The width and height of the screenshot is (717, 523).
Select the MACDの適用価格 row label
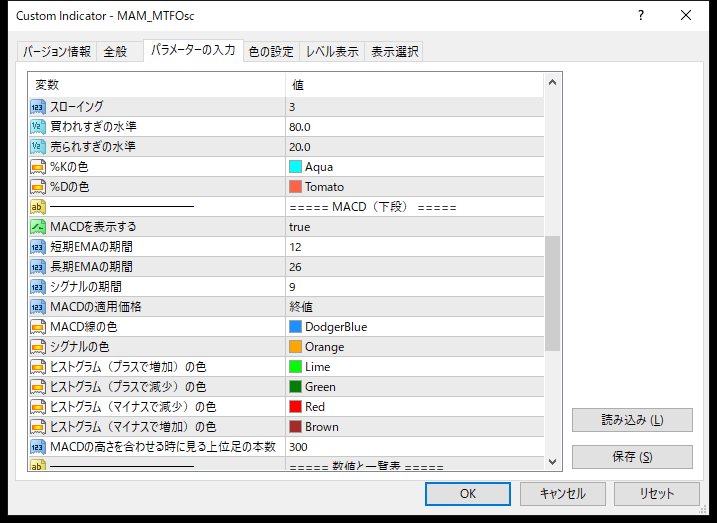96,307
